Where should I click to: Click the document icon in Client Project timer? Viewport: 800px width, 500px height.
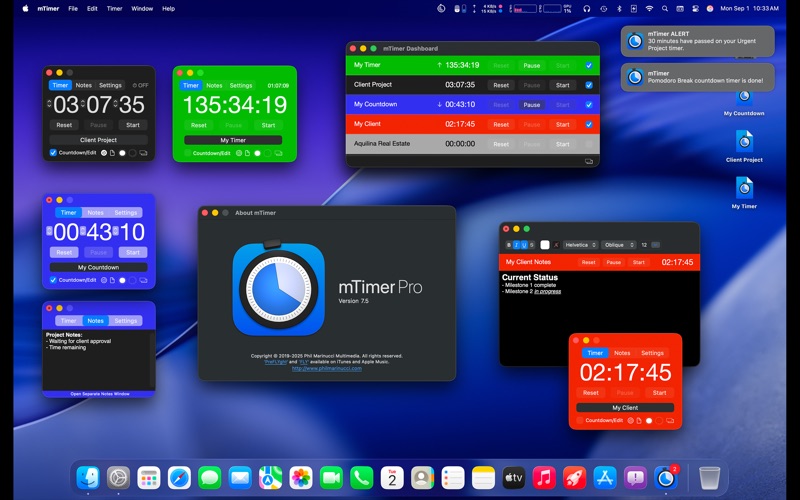point(112,153)
